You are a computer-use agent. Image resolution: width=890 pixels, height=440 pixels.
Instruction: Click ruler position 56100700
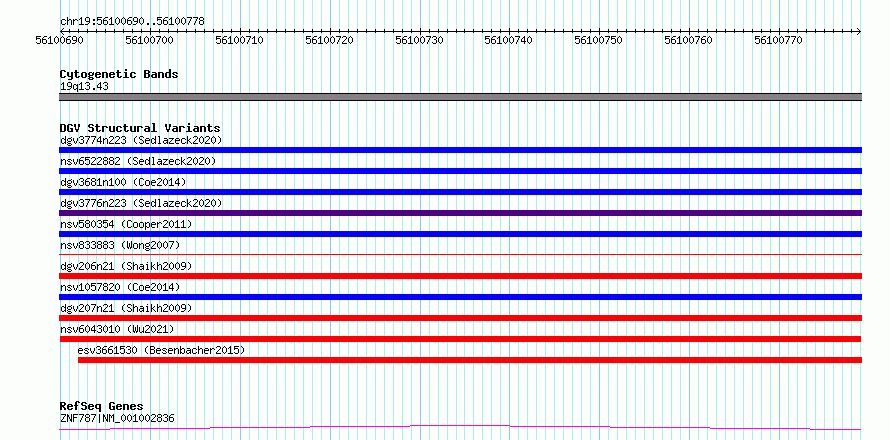point(150,40)
